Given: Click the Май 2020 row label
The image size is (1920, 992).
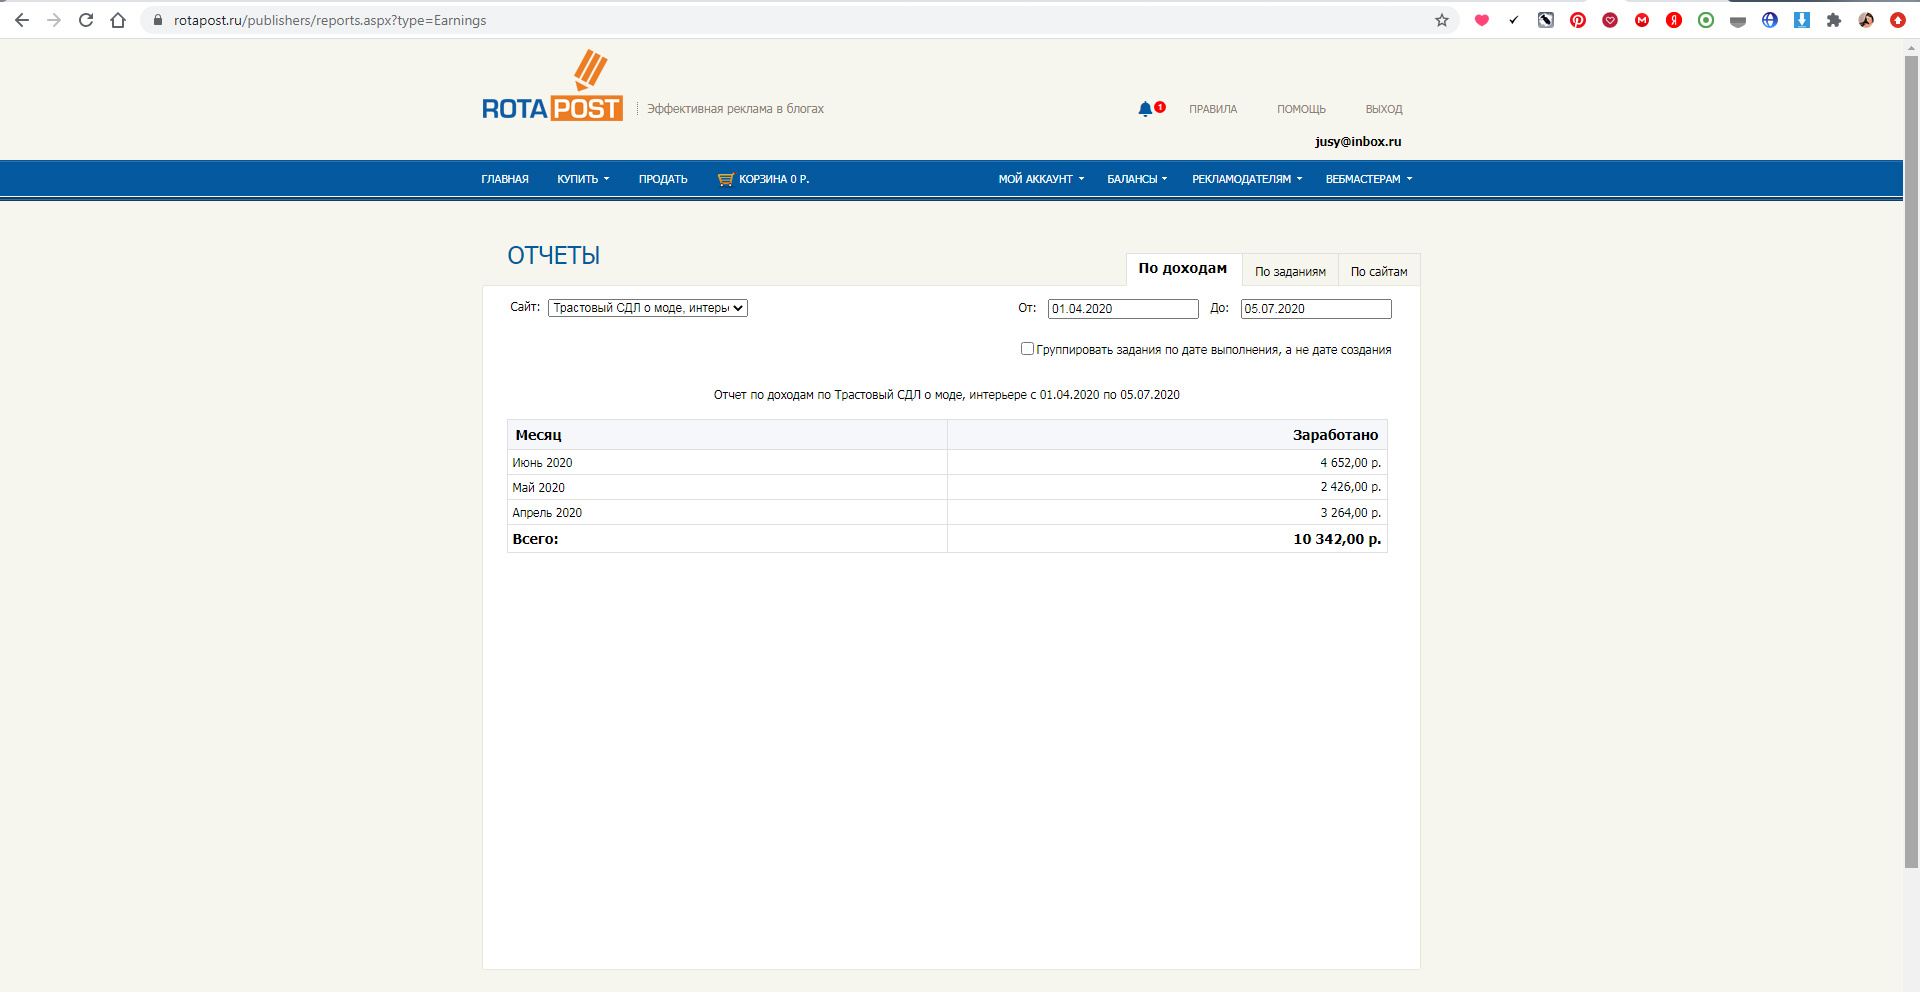Looking at the screenshot, I should 539,488.
